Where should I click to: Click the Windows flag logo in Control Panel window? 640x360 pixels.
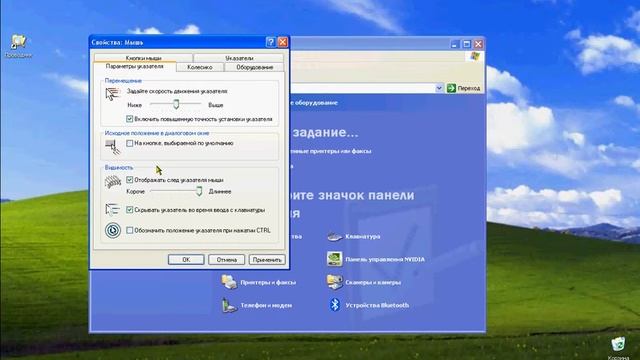pos(474,56)
